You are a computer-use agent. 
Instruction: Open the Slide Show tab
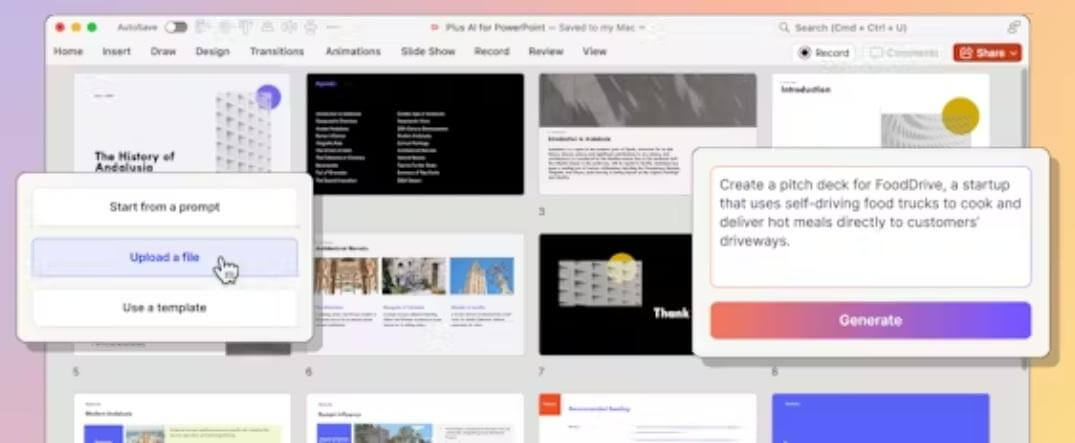[428, 51]
